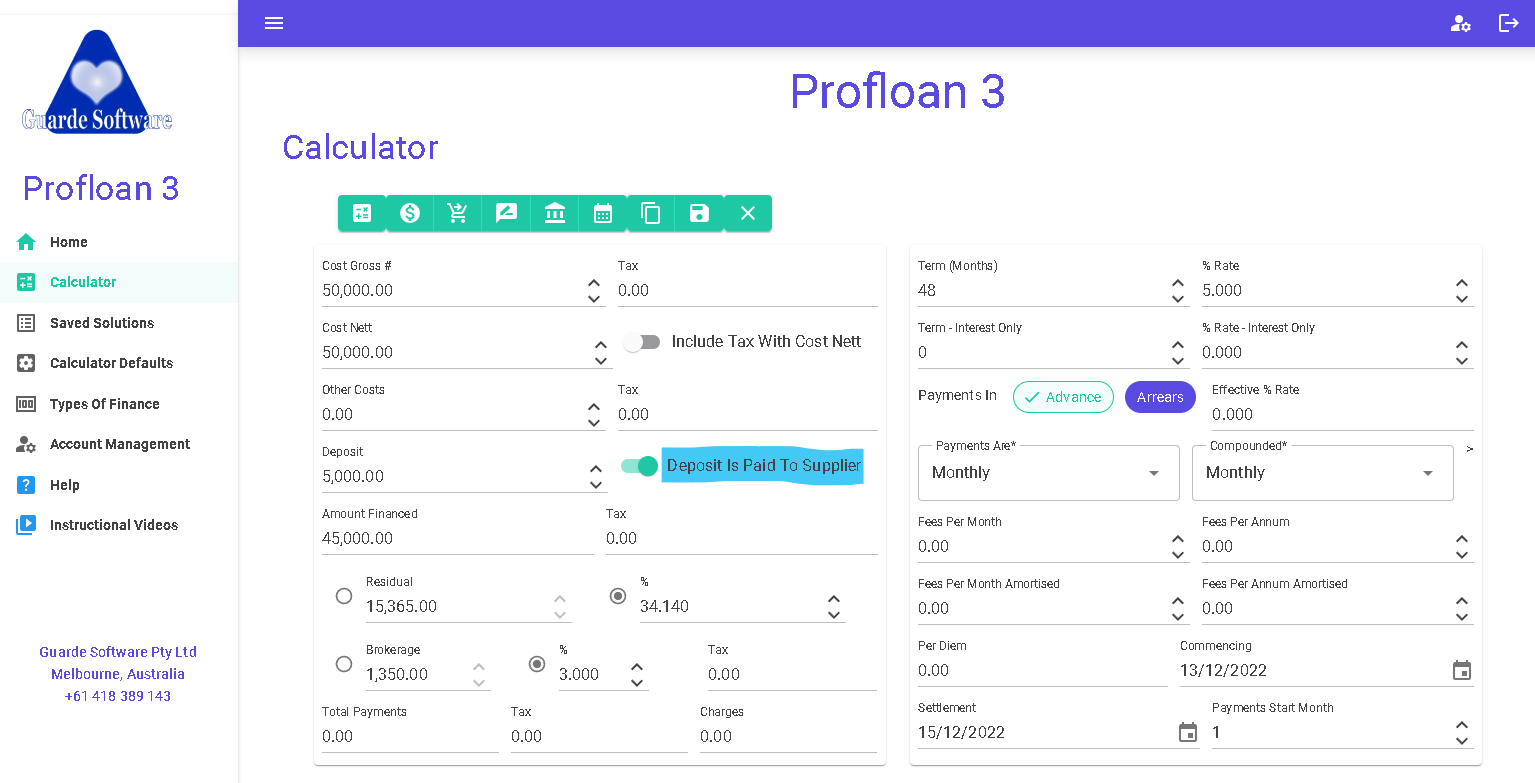Click the speech bubble pencil toolbar icon

506,213
